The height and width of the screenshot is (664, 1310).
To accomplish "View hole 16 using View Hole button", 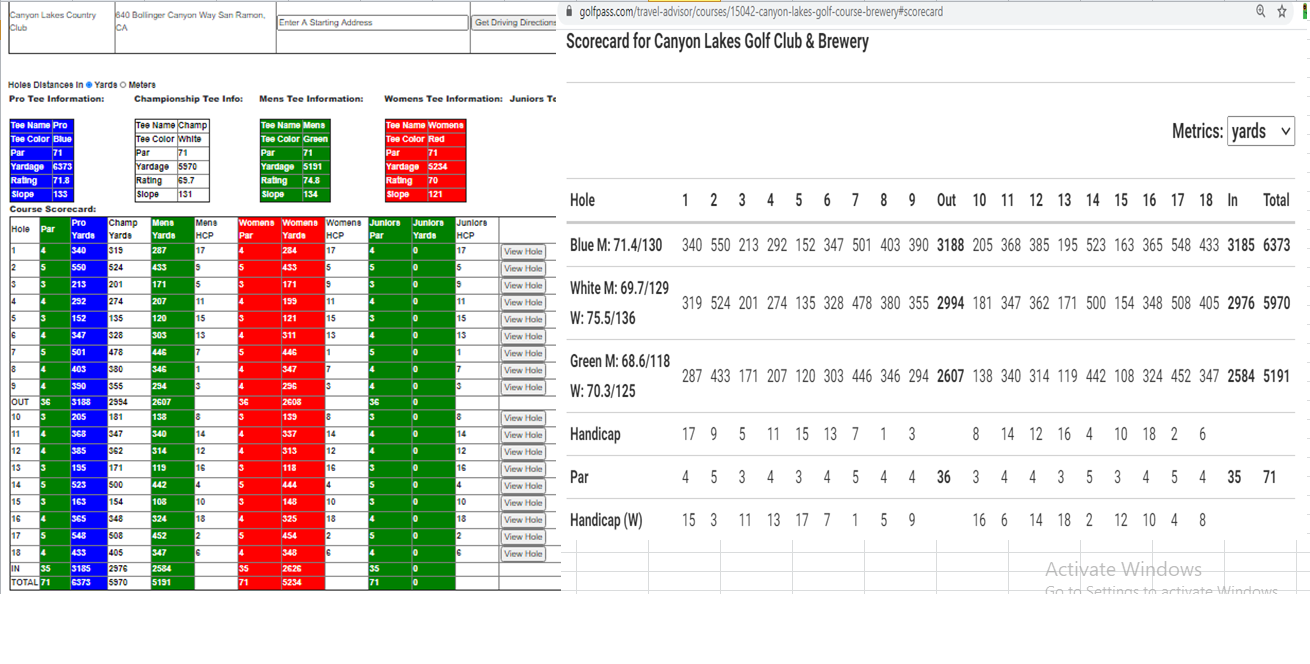I will (x=523, y=520).
